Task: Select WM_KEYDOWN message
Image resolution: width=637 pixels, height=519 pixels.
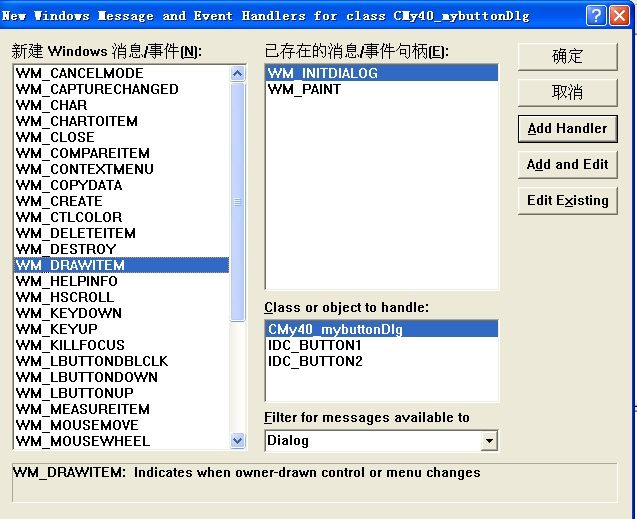Action: pyautogui.click(x=121, y=313)
